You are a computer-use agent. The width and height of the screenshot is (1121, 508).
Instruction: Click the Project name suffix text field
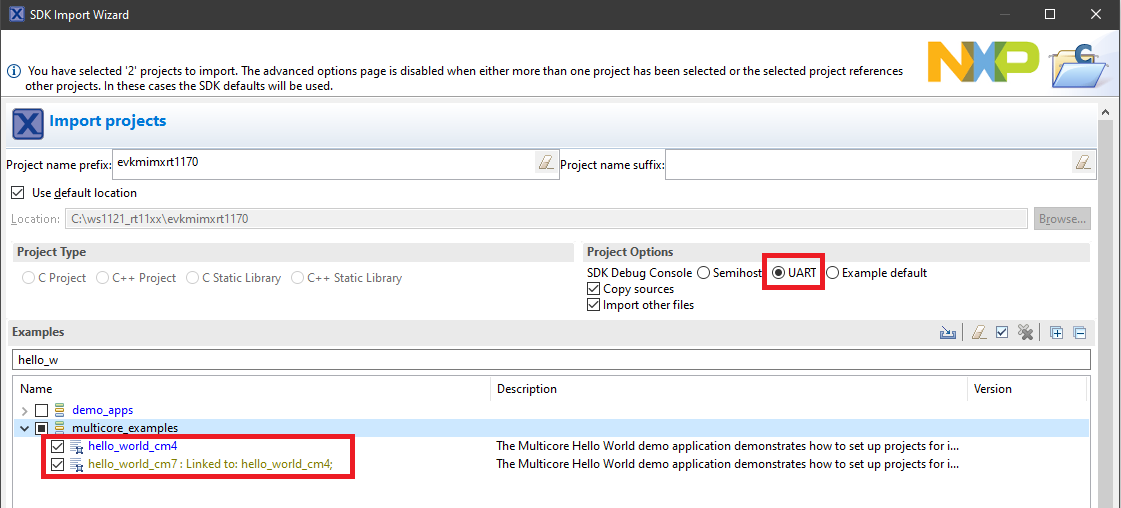(865, 163)
